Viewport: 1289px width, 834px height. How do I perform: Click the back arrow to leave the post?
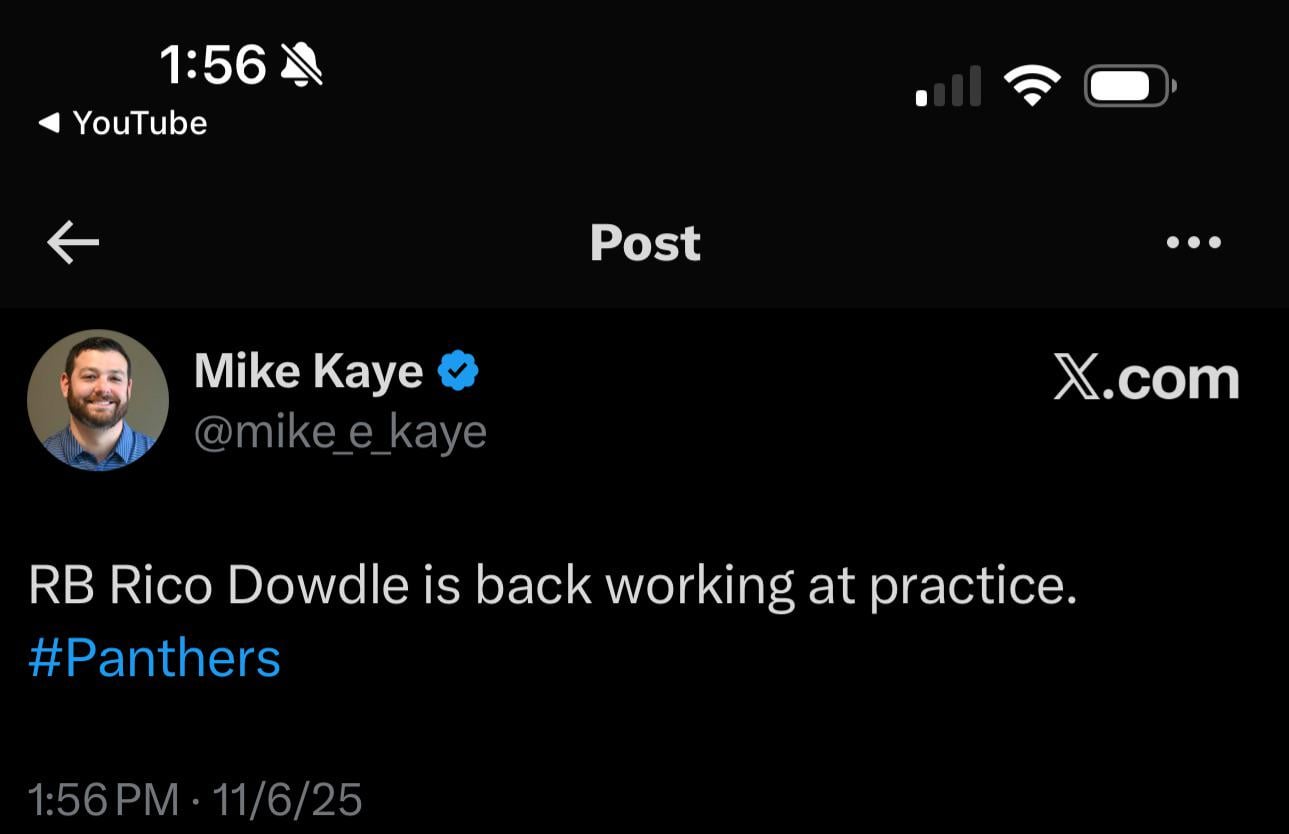point(72,241)
